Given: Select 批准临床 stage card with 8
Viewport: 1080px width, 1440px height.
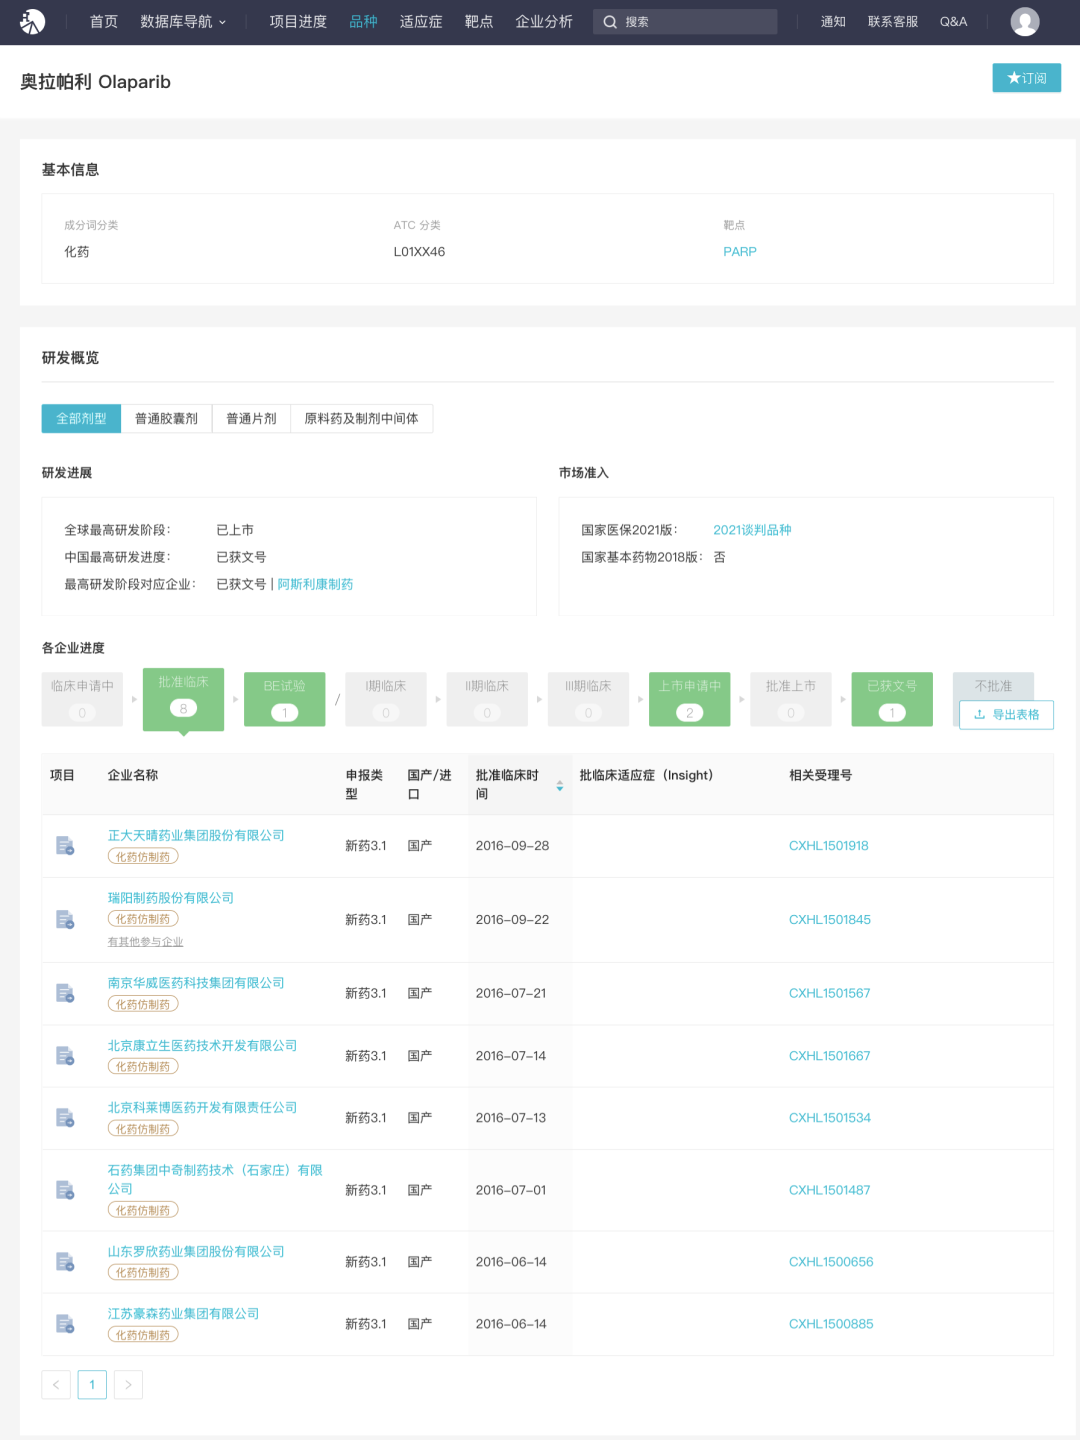Looking at the screenshot, I should click(183, 699).
